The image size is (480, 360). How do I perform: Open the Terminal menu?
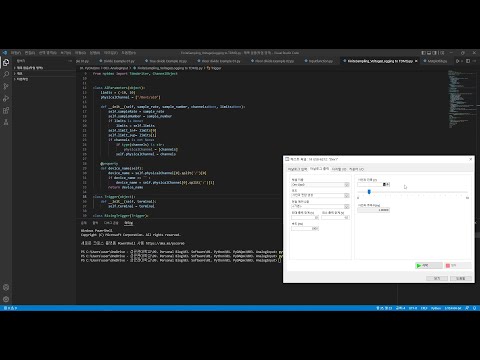111,53
